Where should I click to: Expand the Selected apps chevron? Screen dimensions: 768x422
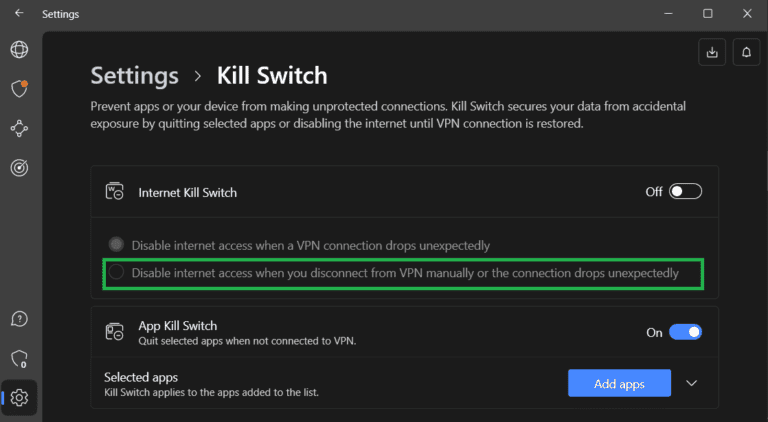click(691, 383)
